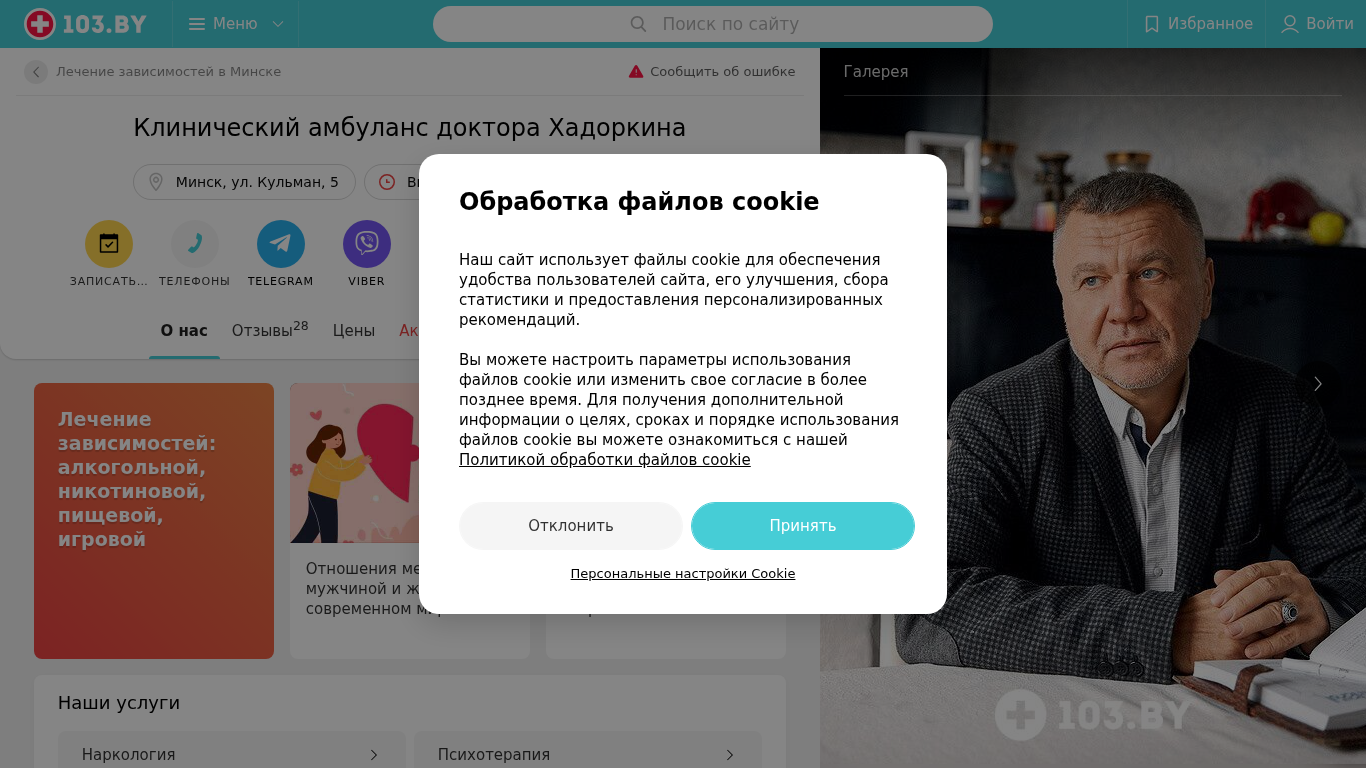Screen dimensions: 1366x768
Task: Click the Записаться calendar icon
Action: tap(109, 244)
